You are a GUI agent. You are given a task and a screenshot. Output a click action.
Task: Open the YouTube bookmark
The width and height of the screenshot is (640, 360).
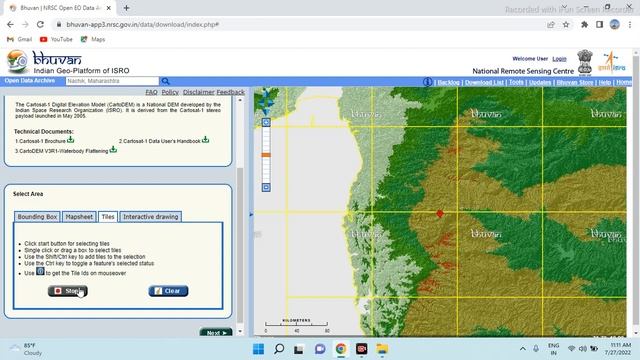56,39
